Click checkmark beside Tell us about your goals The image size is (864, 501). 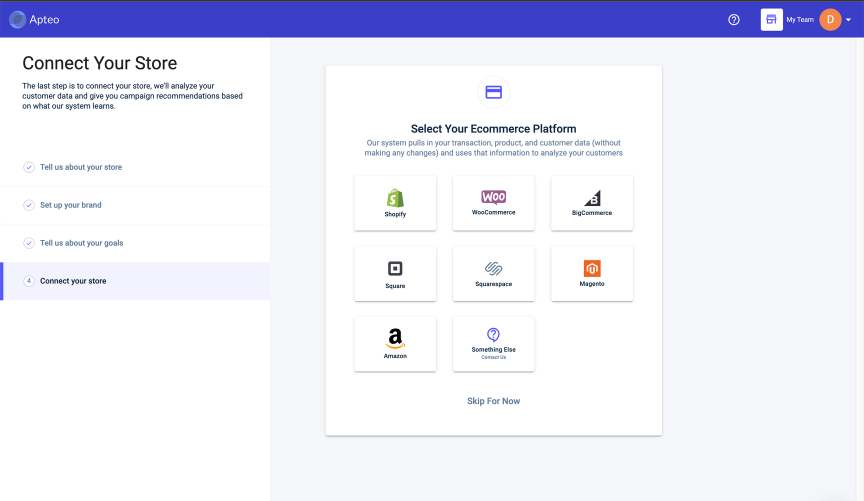tap(29, 243)
